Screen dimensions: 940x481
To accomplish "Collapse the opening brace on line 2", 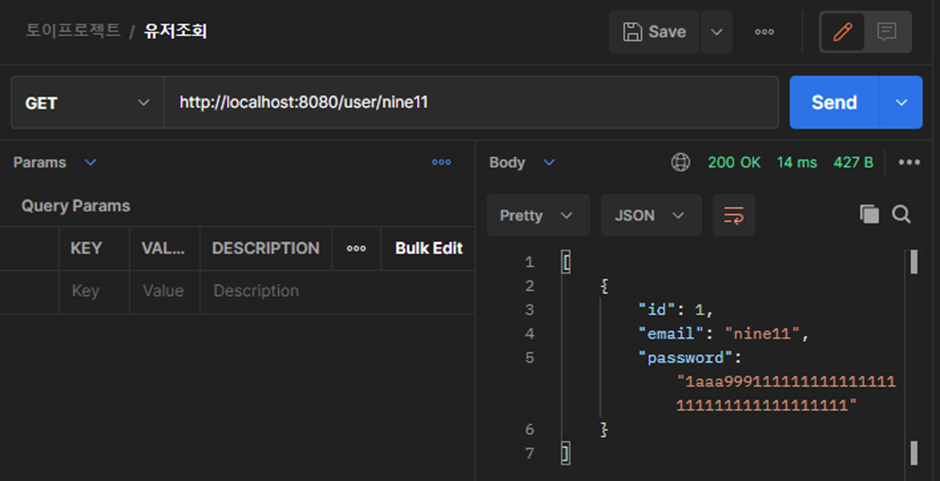I will [604, 286].
